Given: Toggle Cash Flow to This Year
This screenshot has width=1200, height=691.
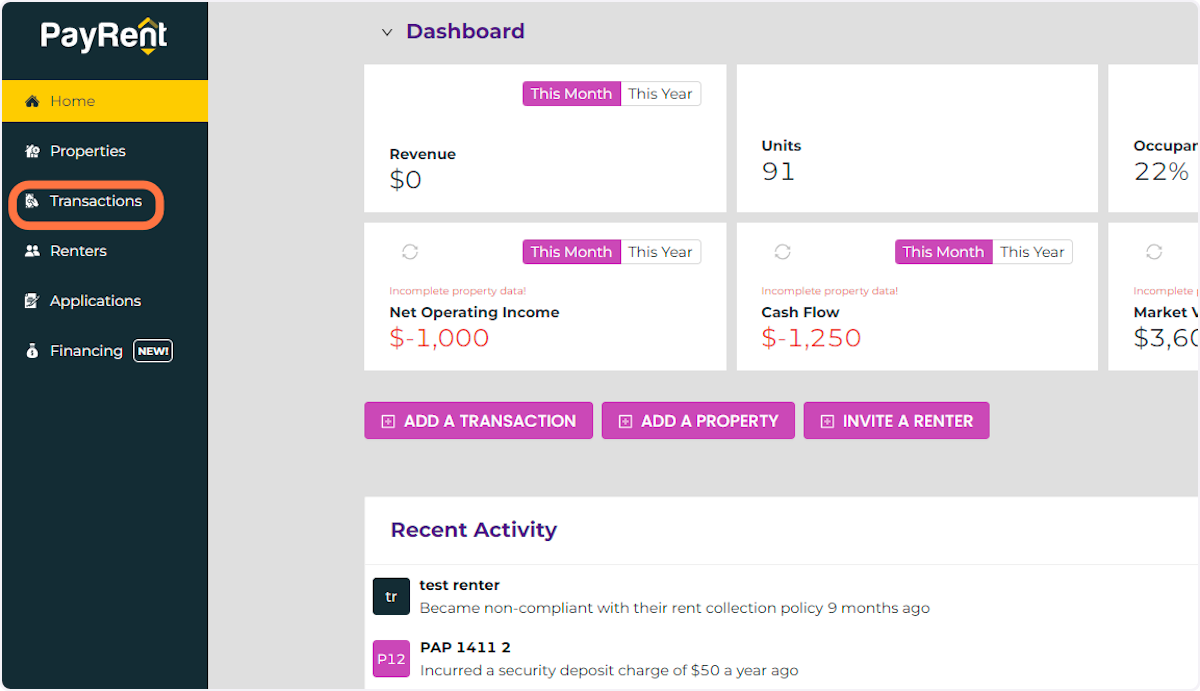Looking at the screenshot, I should tap(1032, 252).
